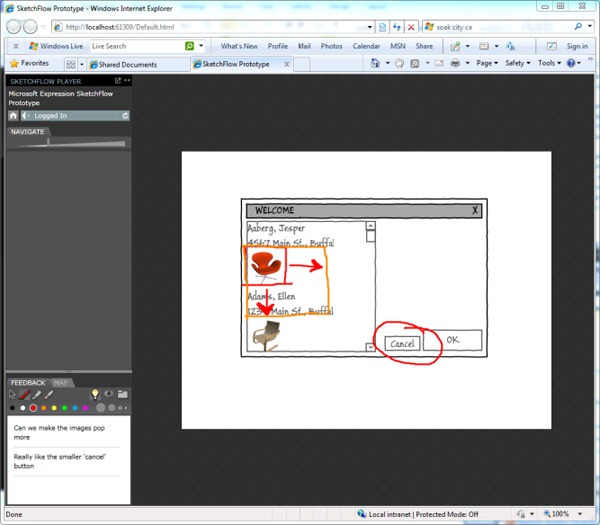Toggle the speech bubble feedback icon
This screenshot has width=600, height=525.
(x=108, y=394)
